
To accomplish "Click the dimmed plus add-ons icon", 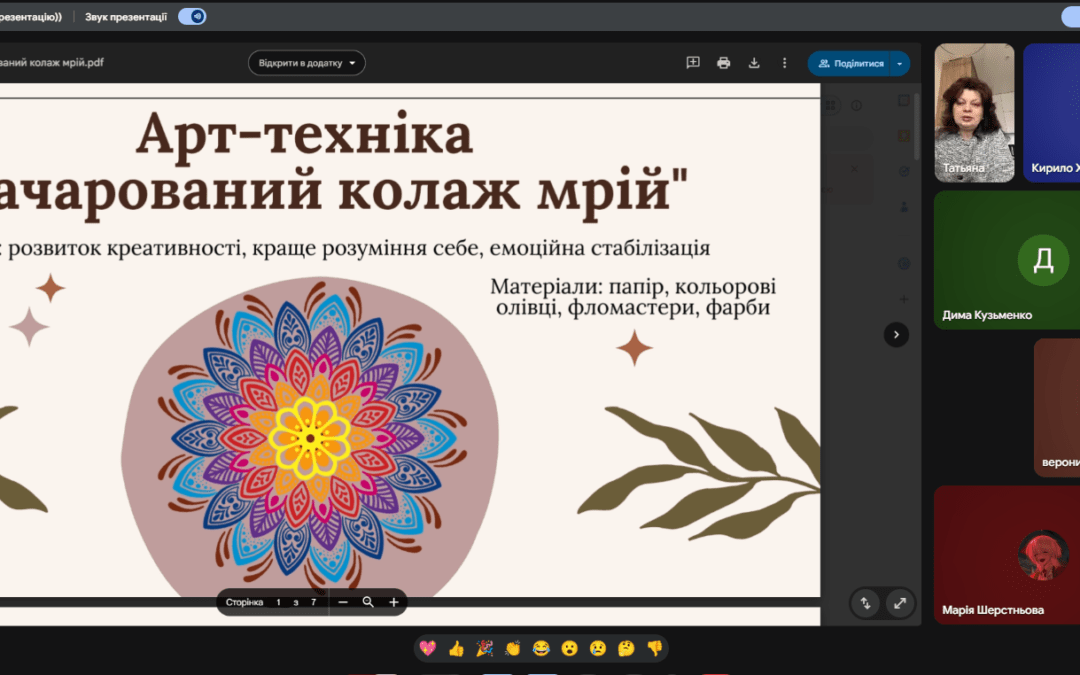I will click(904, 299).
